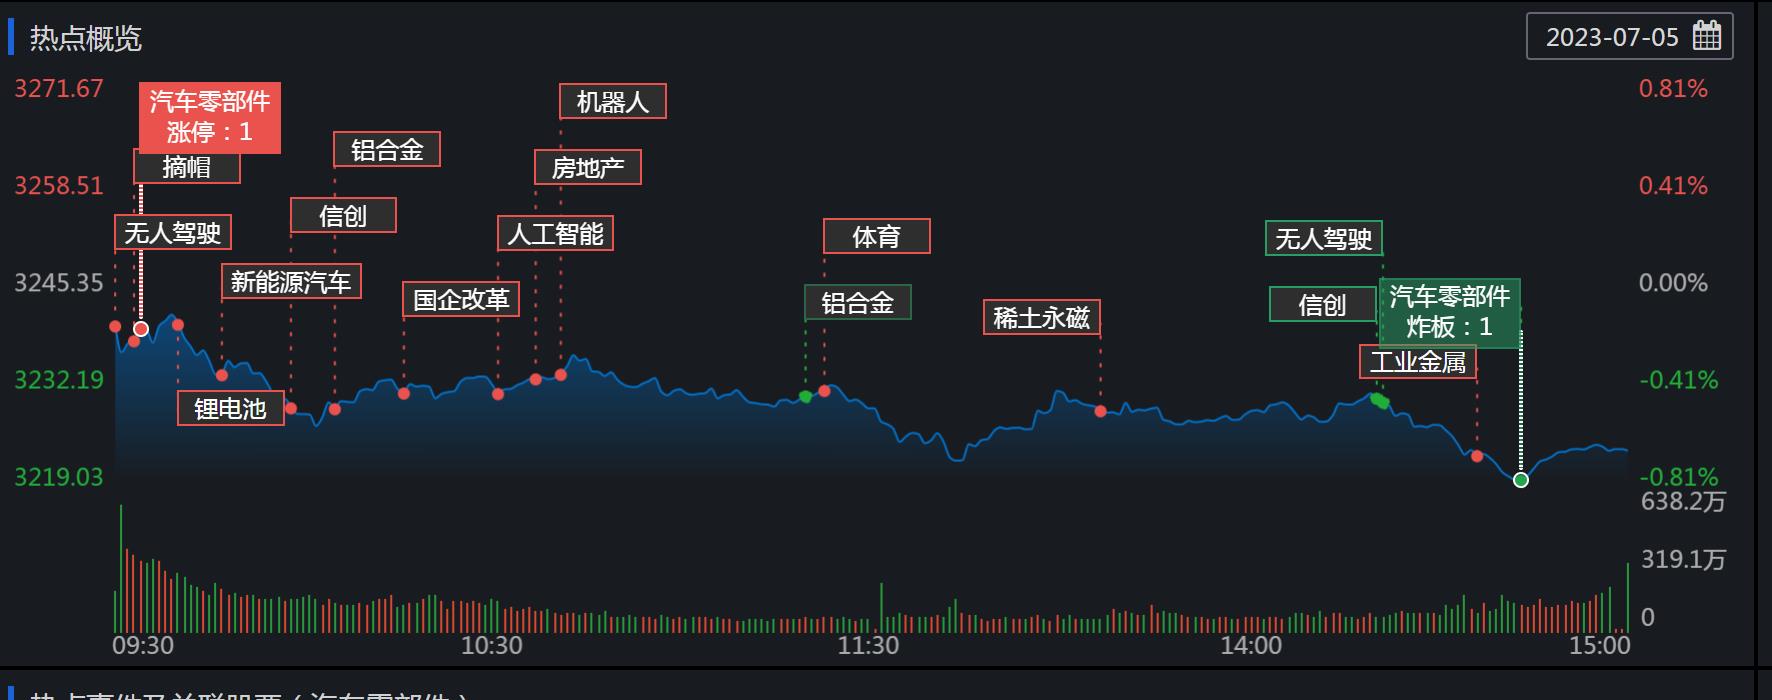Click the 2023-07-05 date field
Screen dimensions: 1772x700
pyautogui.click(x=1611, y=37)
